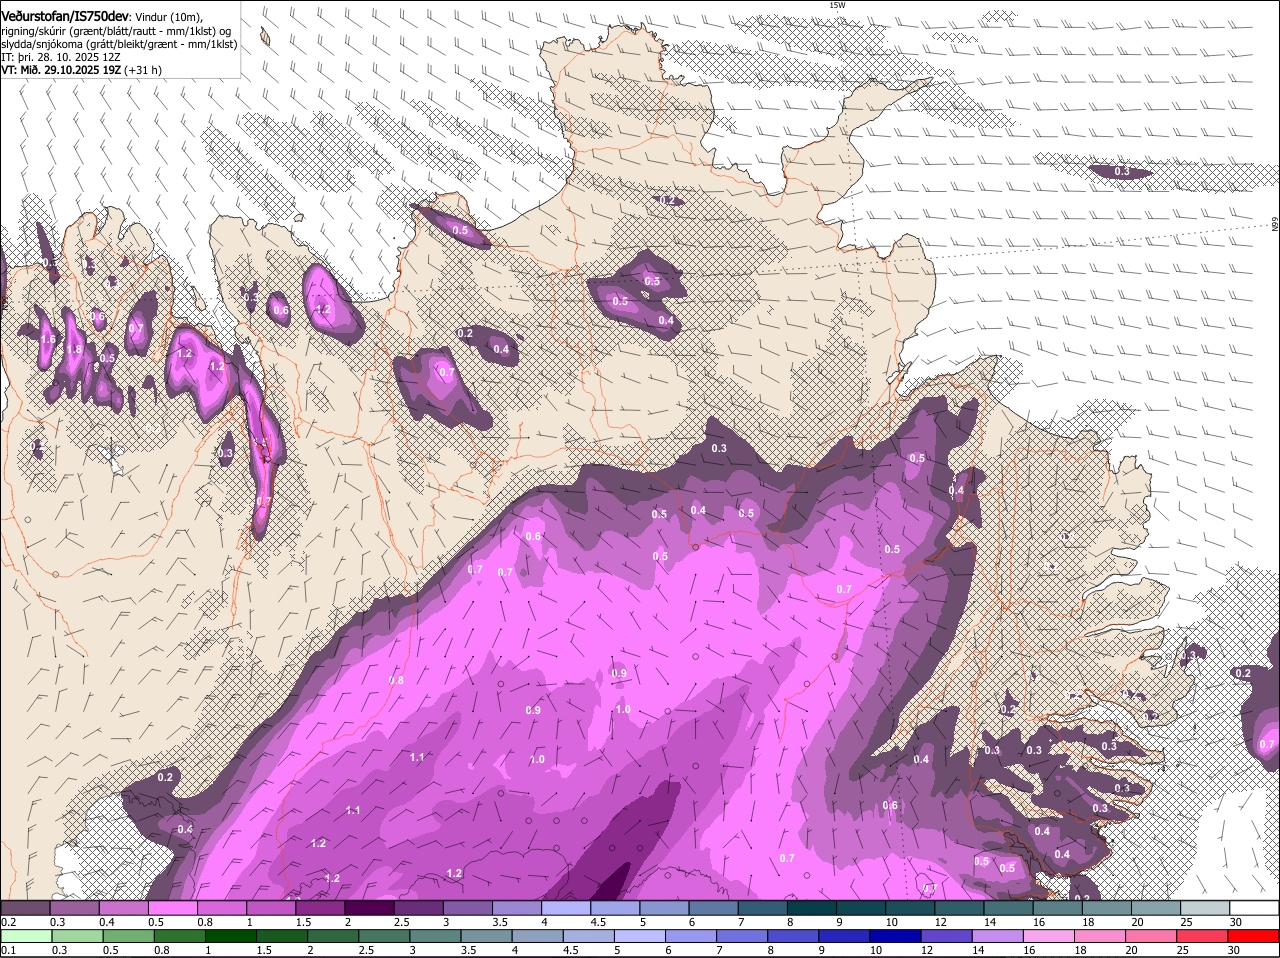
Task: Click the '30' label in lower legend row
Action: pos(1233,950)
